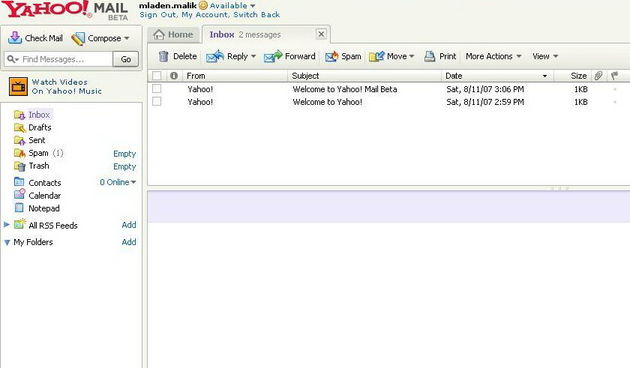630x368 pixels.
Task: Collapse the My Folders section
Action: tap(7, 242)
